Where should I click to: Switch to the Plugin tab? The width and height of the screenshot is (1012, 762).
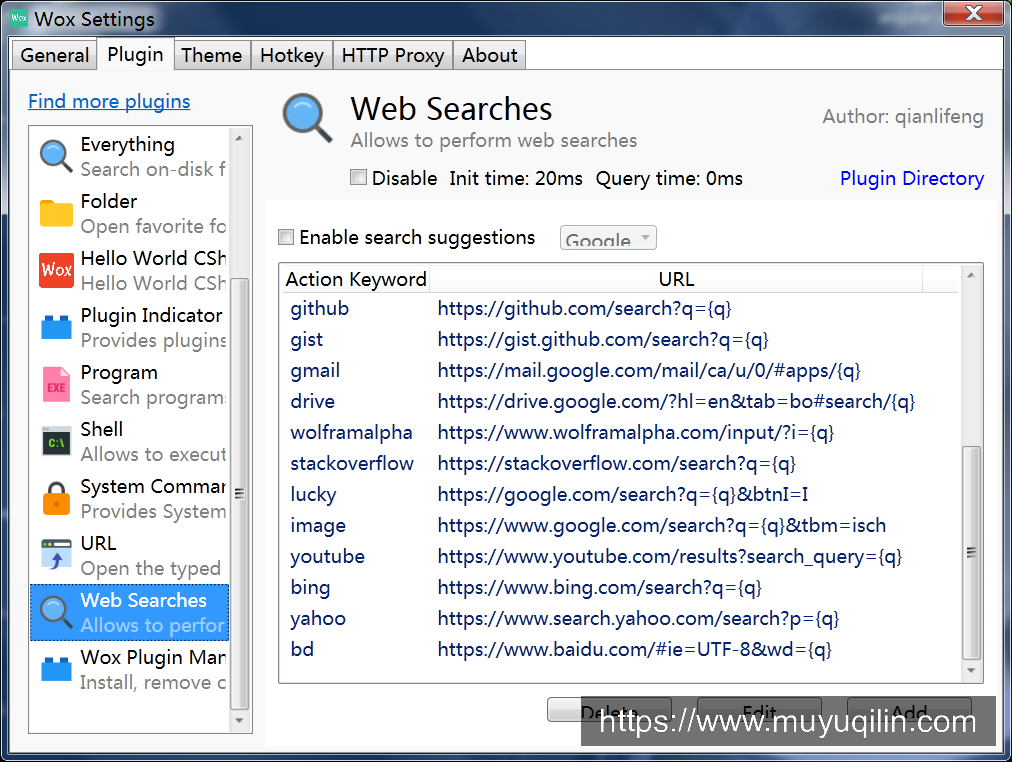pyautogui.click(x=136, y=54)
